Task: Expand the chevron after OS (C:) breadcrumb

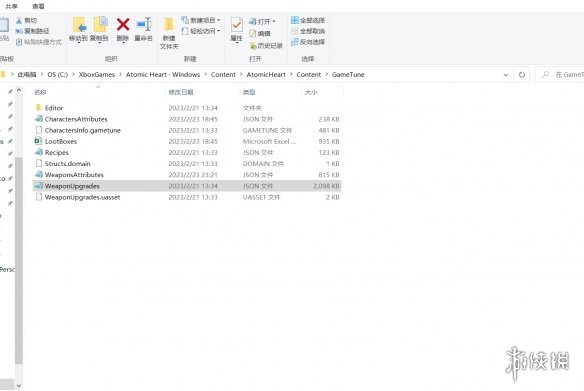Action: pos(73,74)
